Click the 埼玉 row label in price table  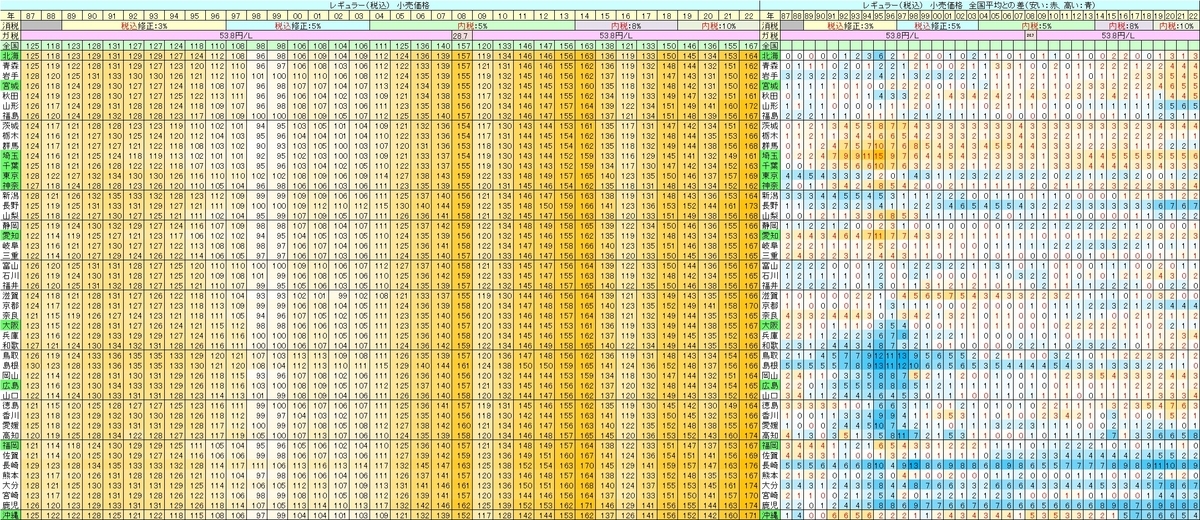[11, 156]
